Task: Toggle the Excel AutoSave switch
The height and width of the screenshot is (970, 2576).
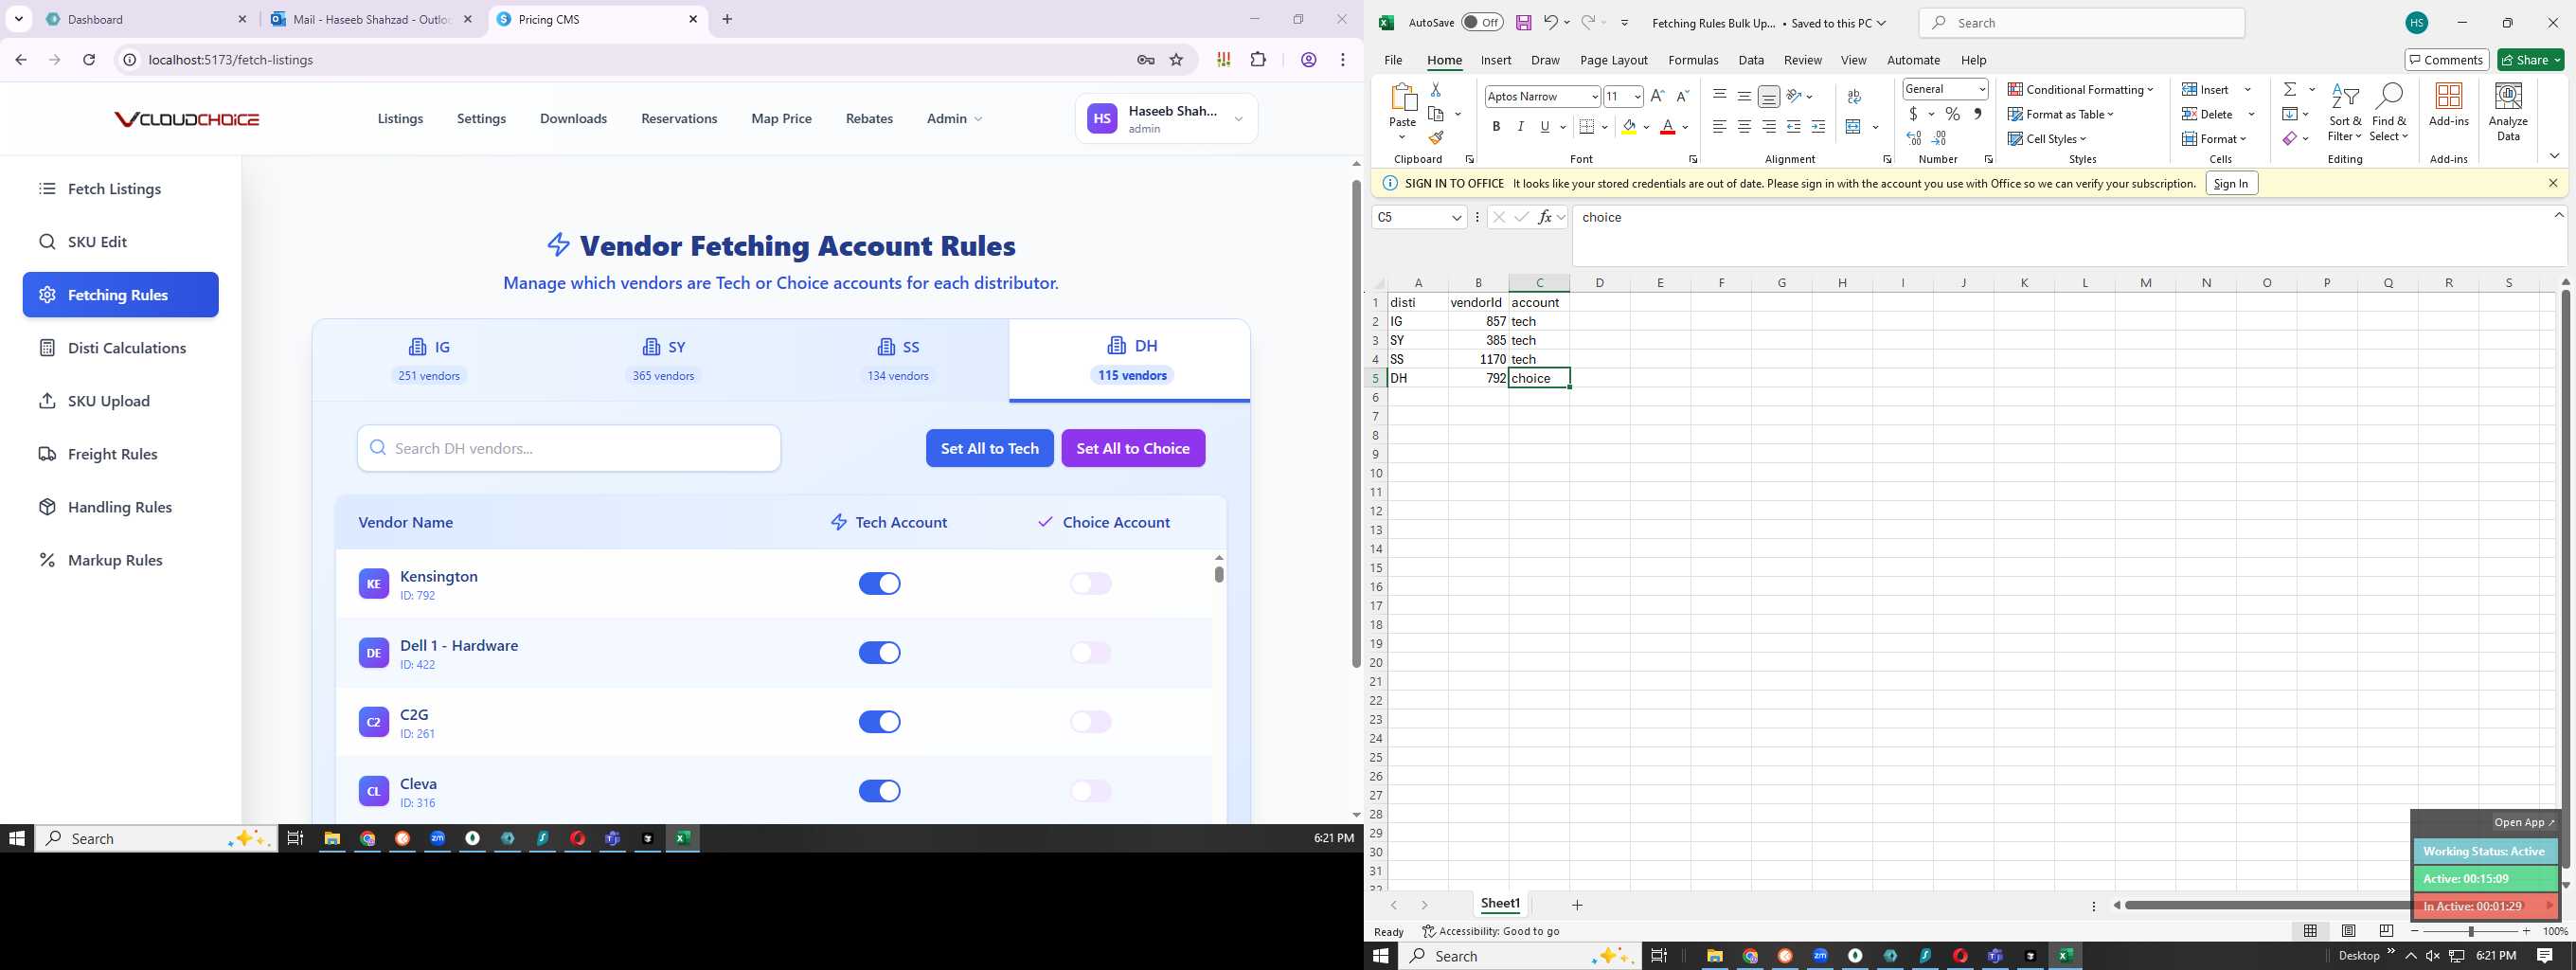Action: click(x=1481, y=23)
